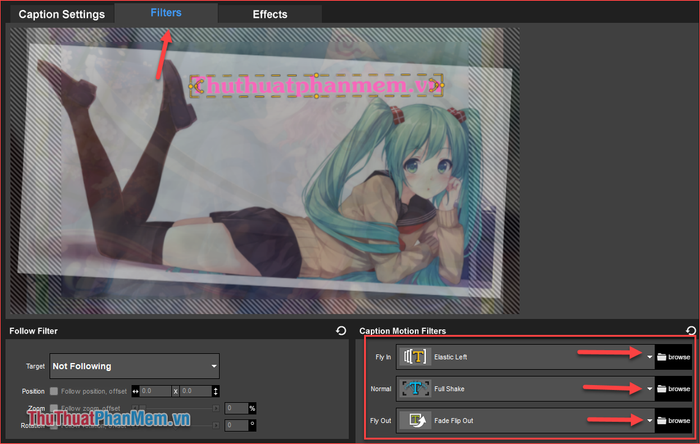Click the zoom slider right arrow
The height and width of the screenshot is (444, 700).
[x=216, y=408]
